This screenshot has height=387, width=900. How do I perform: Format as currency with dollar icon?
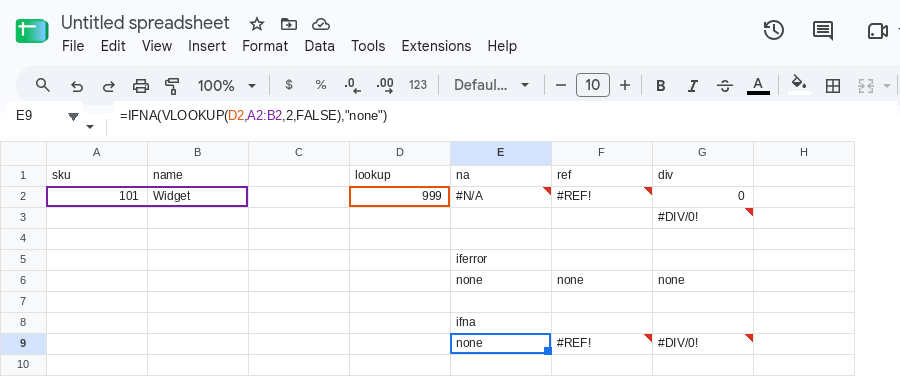pyautogui.click(x=289, y=85)
